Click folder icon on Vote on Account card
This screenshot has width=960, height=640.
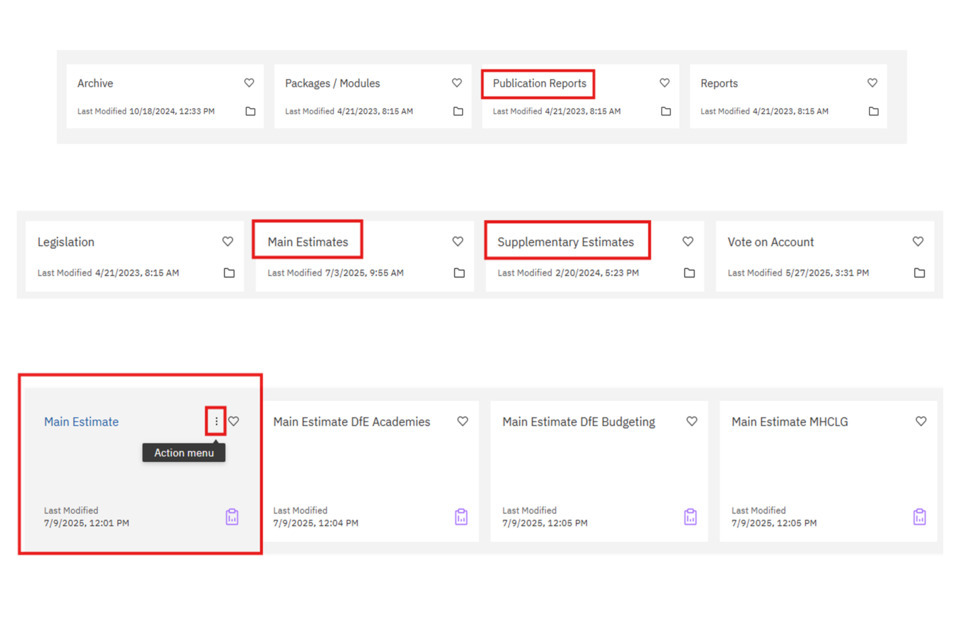(919, 273)
